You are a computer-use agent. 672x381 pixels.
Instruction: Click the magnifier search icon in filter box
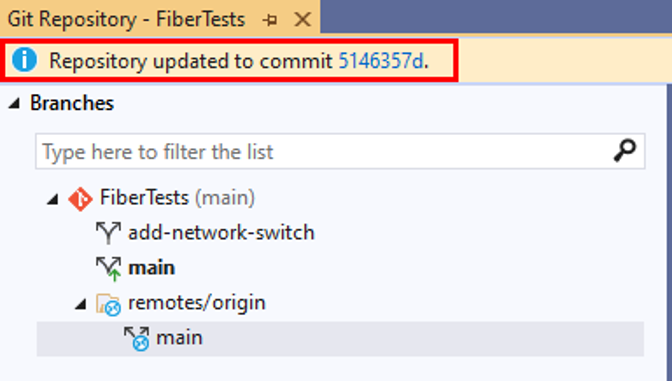[x=624, y=151]
